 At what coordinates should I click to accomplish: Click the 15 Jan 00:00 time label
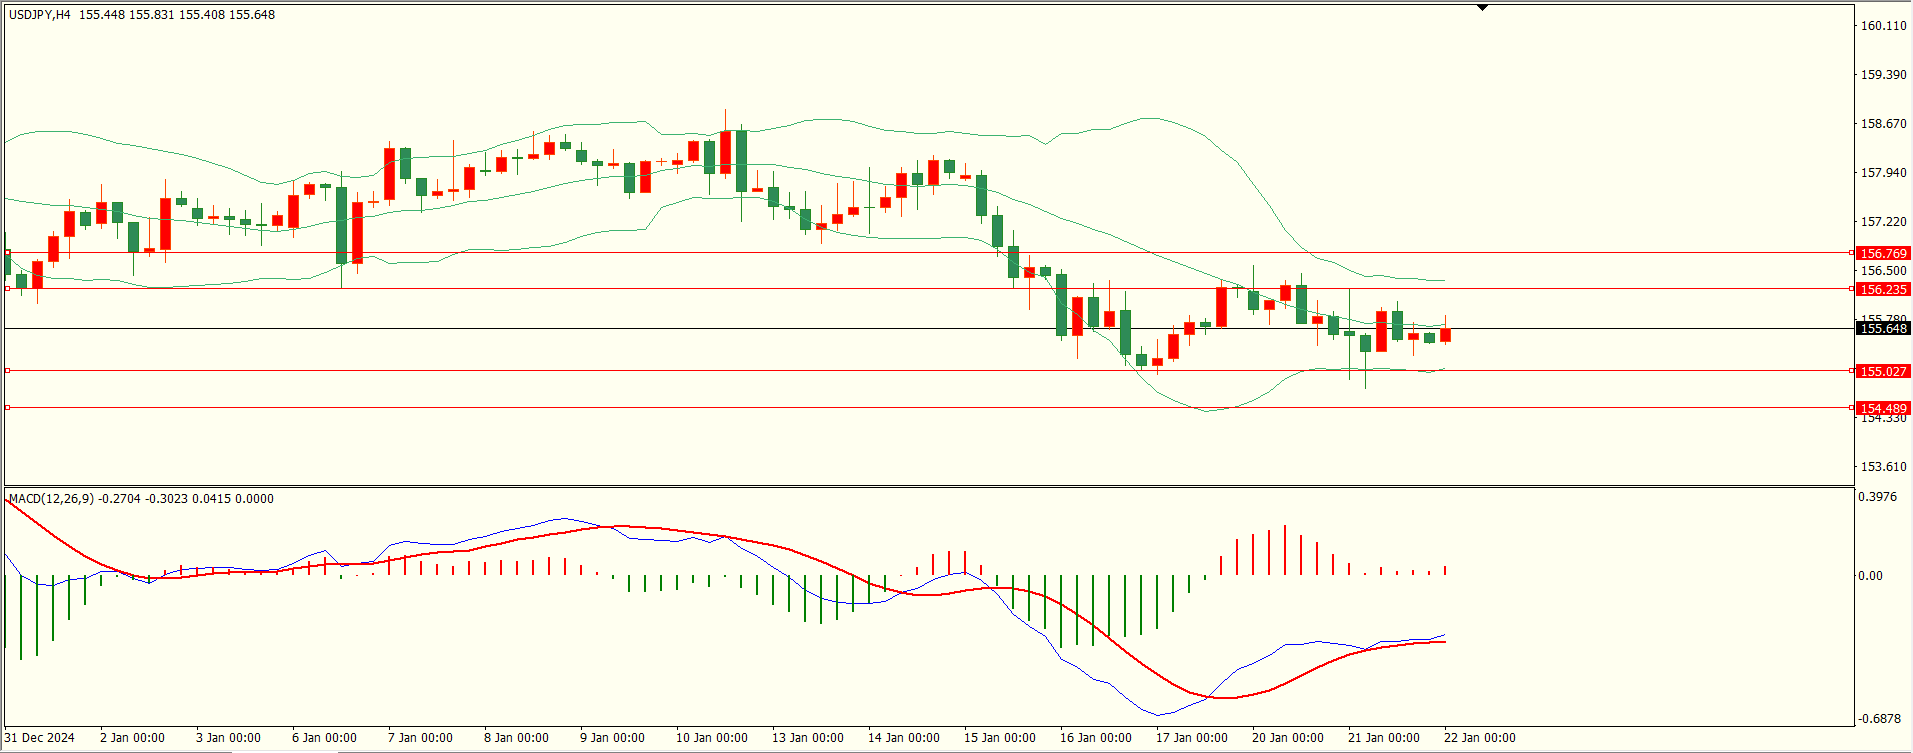click(x=1000, y=738)
